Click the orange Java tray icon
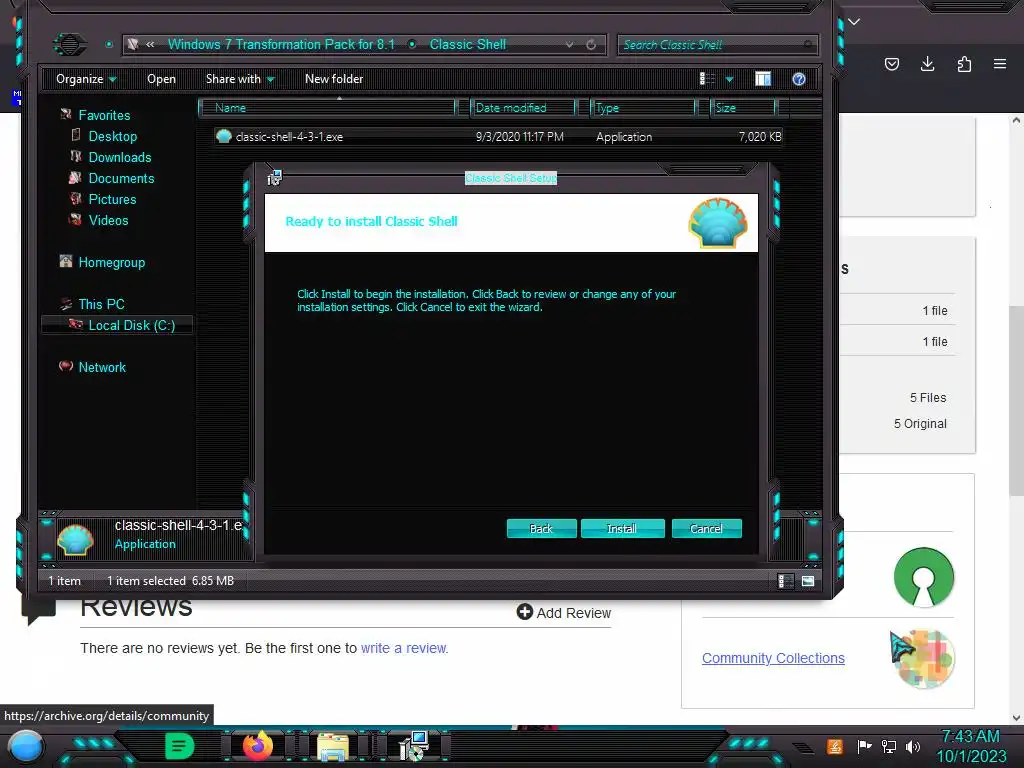Screen dimensions: 1024x768 coord(835,746)
